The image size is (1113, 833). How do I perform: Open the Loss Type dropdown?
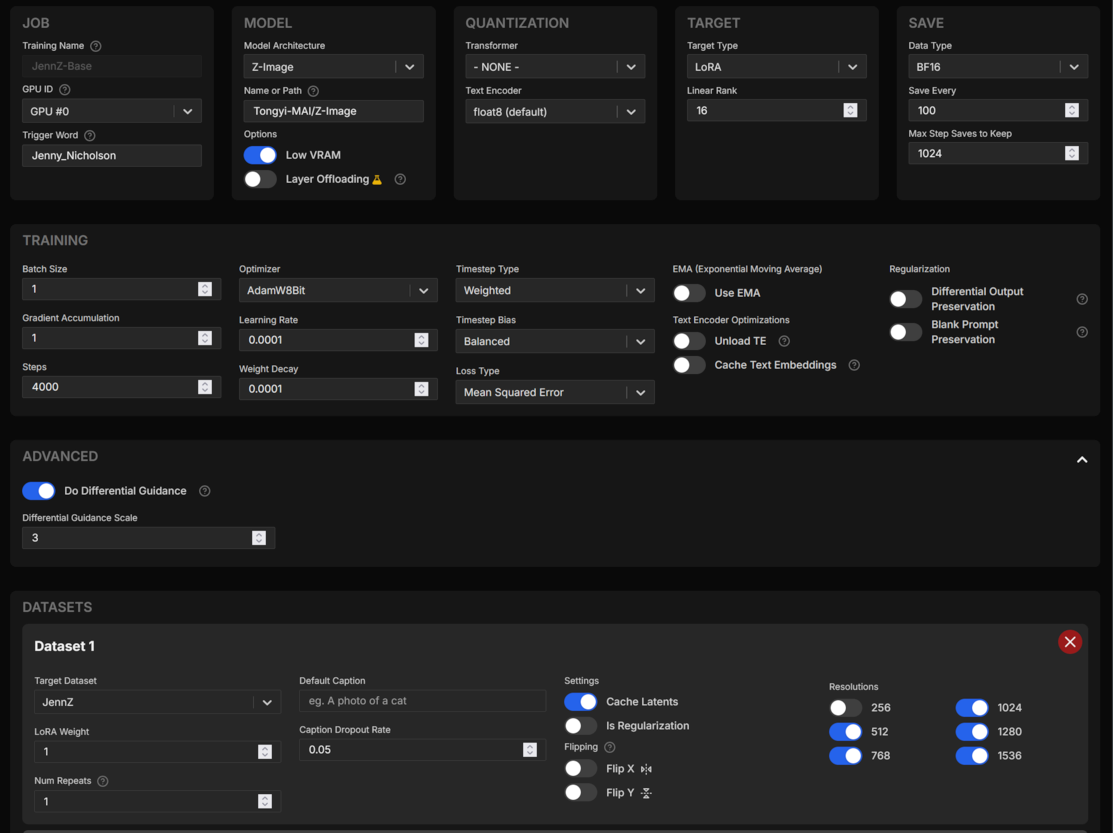[555, 393]
